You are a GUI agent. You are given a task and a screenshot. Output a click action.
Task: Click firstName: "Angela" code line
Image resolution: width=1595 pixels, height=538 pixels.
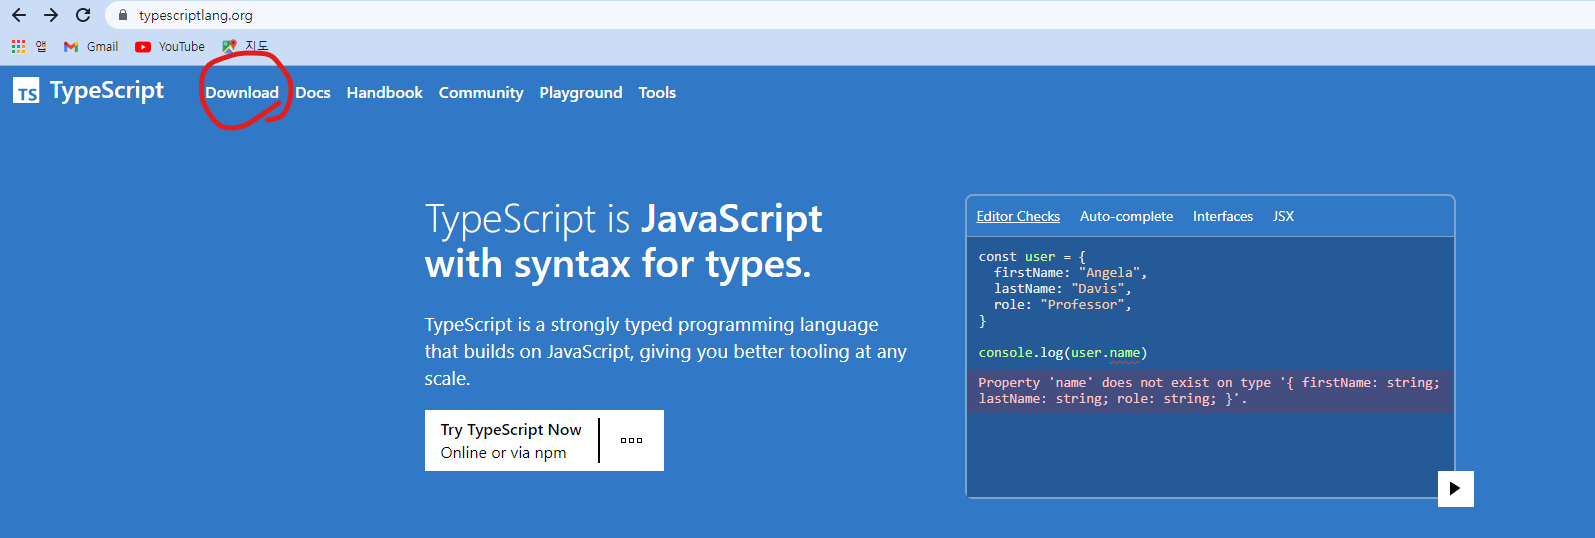(1070, 273)
